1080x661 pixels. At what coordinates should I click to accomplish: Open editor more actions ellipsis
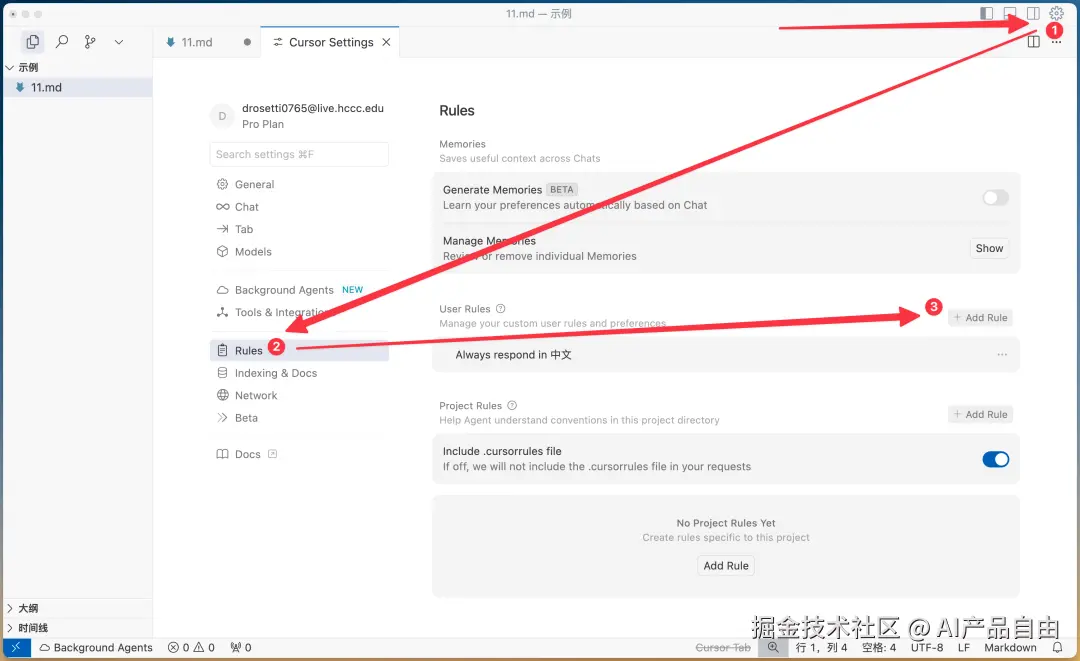point(1056,43)
